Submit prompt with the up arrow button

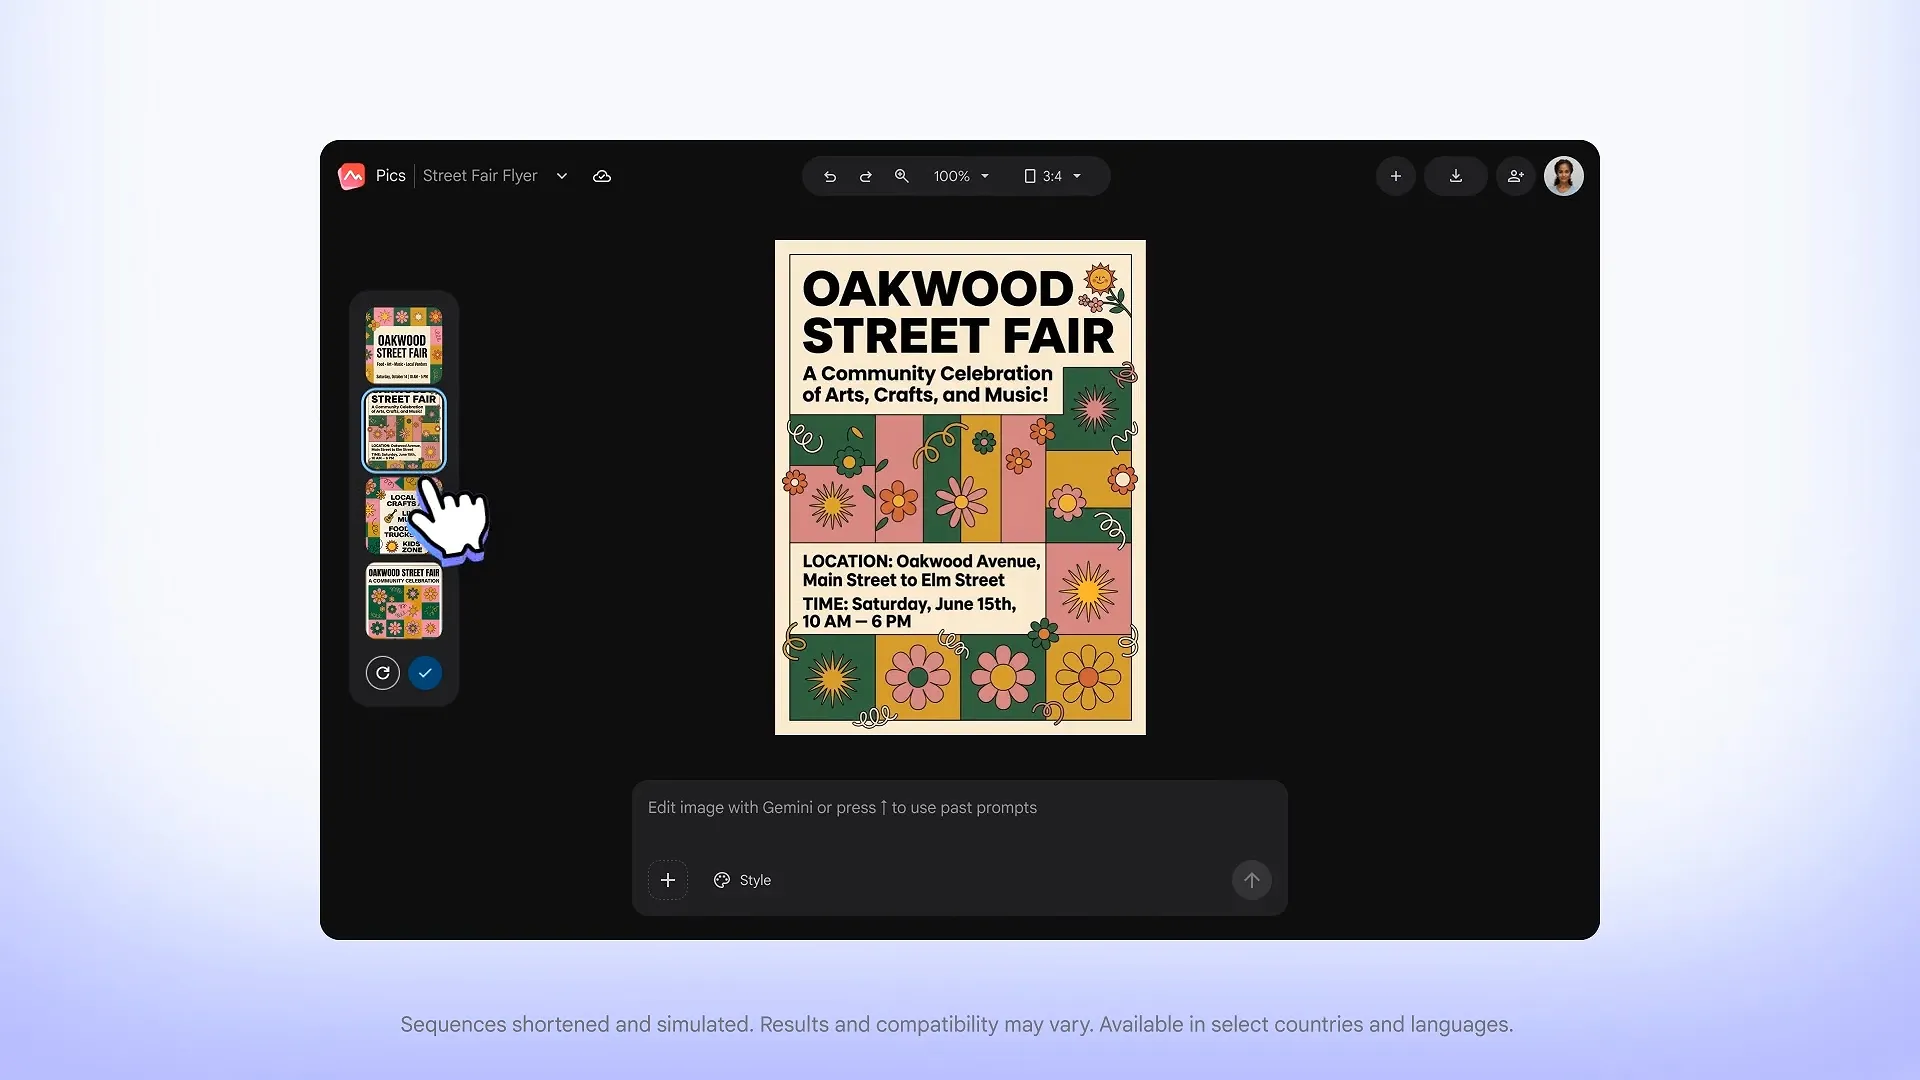(1252, 880)
